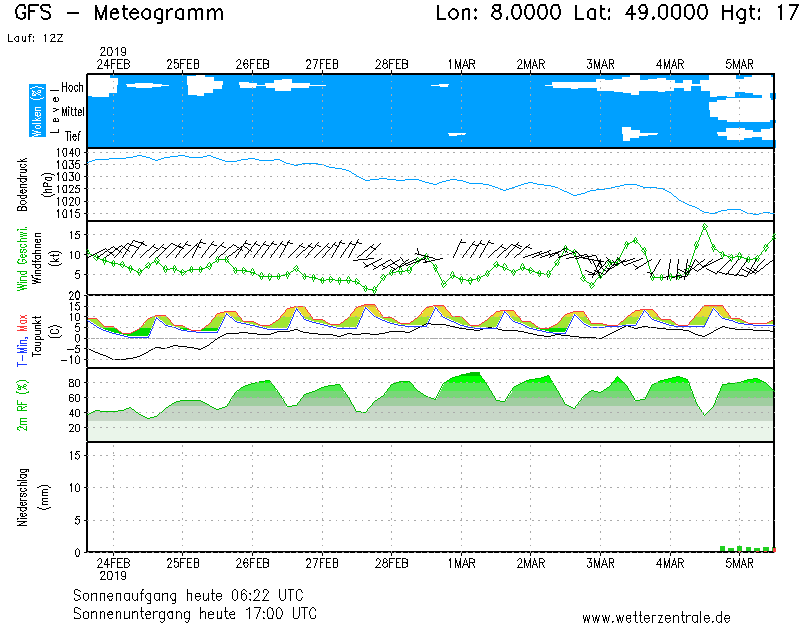Click the Taupunkt axis label
Image resolution: width=800 pixels, height=625 pixels.
pyautogui.click(x=36, y=340)
